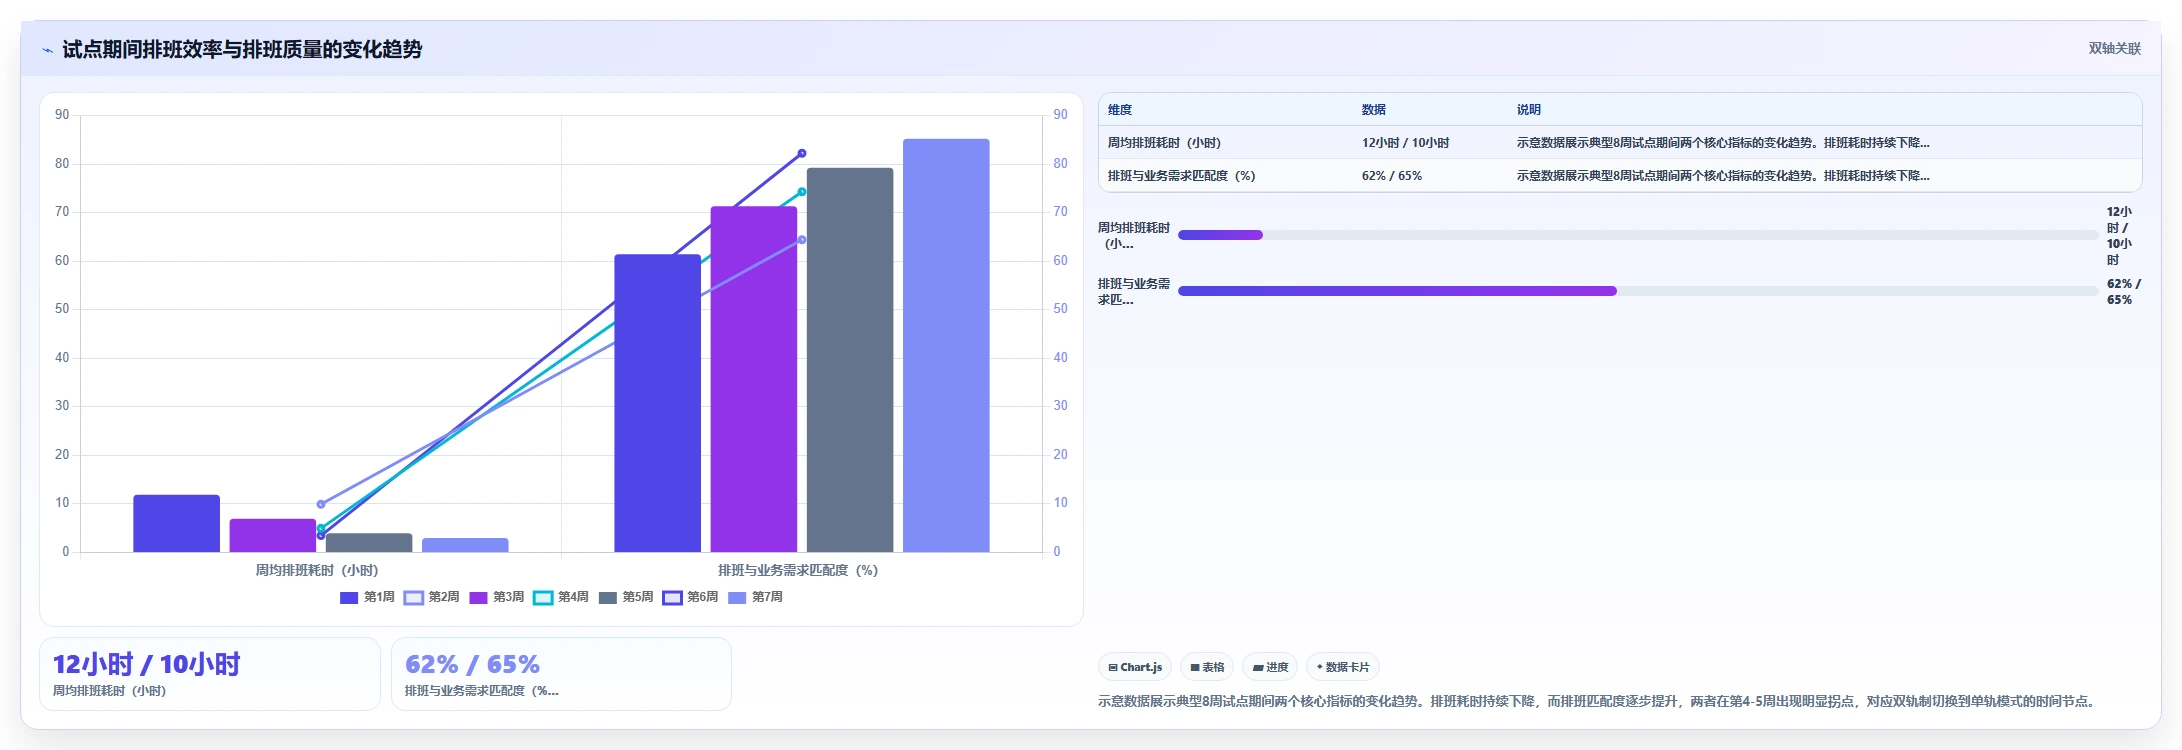2182x750 pixels.
Task: Toggle the 第7周 legend item
Action: tap(755, 597)
